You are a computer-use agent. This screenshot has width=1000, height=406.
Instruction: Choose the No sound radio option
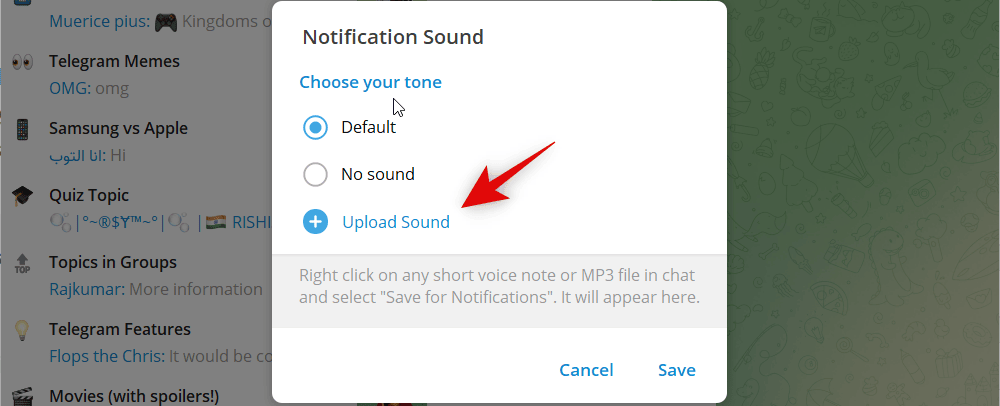click(x=315, y=175)
